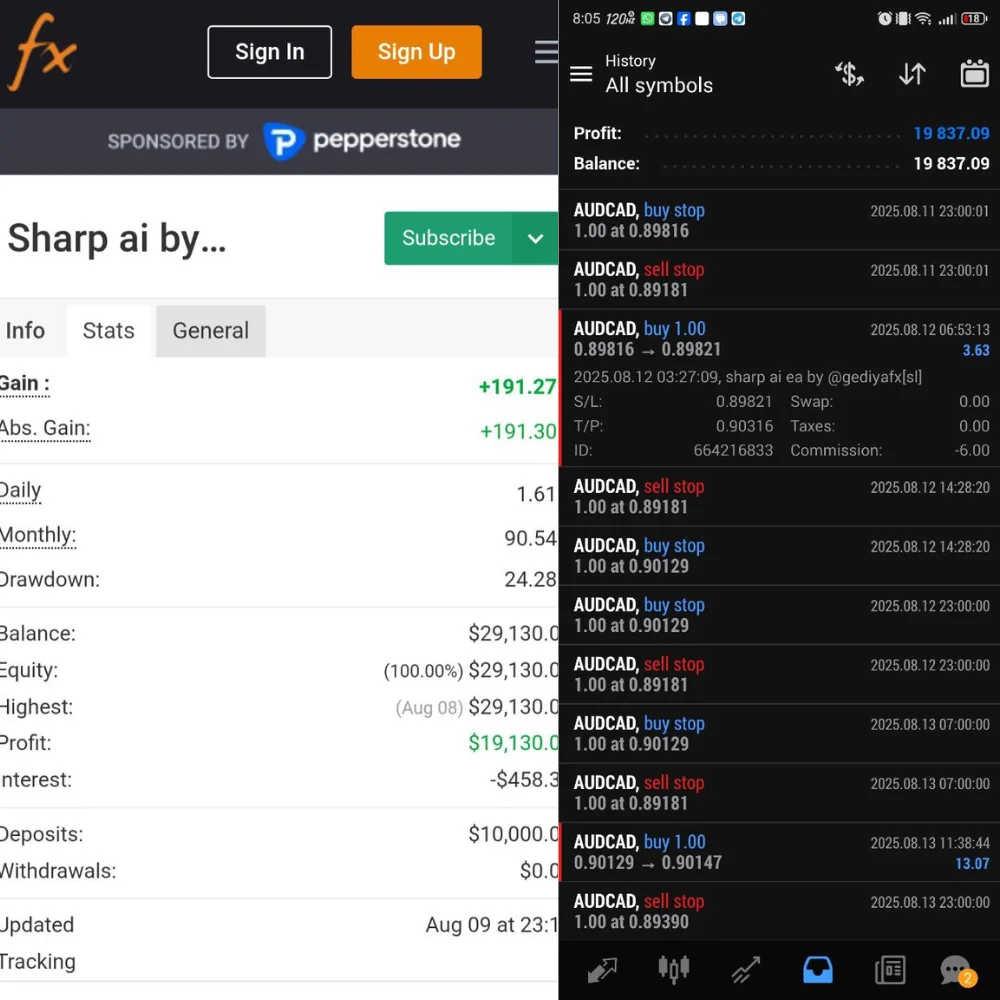Tap the Wi-Fi status icon
This screenshot has height=1000, width=1000.
pos(923,18)
